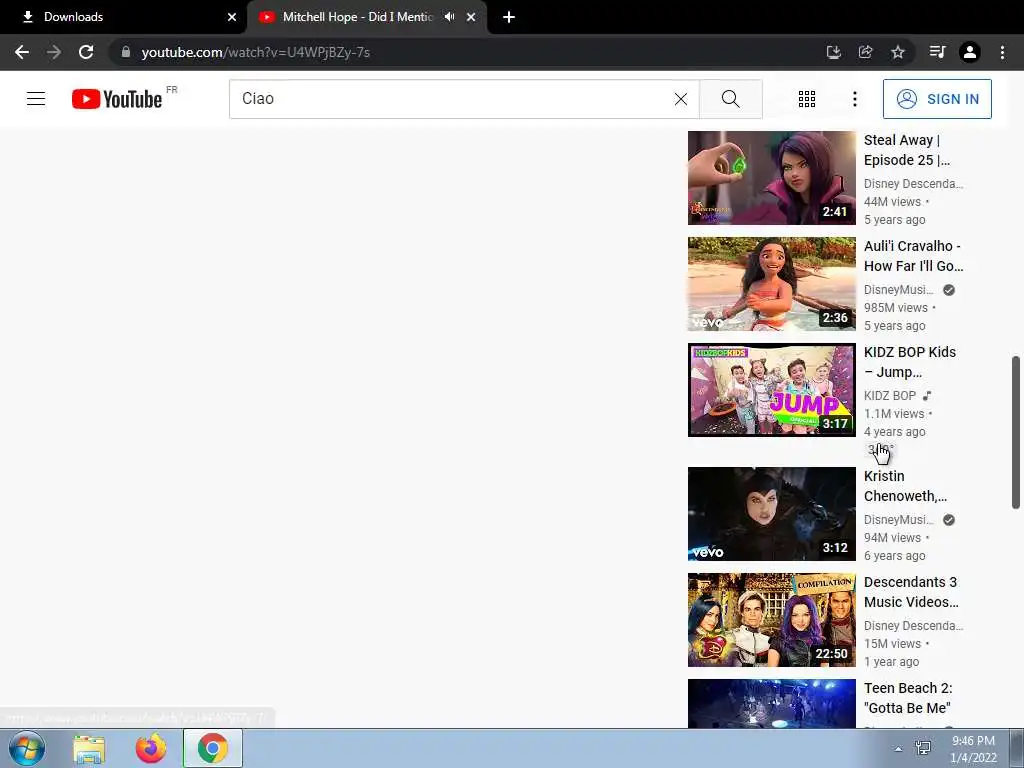The width and height of the screenshot is (1024, 768).
Task: Click KIDZ BOP channel name
Action: pos(889,396)
